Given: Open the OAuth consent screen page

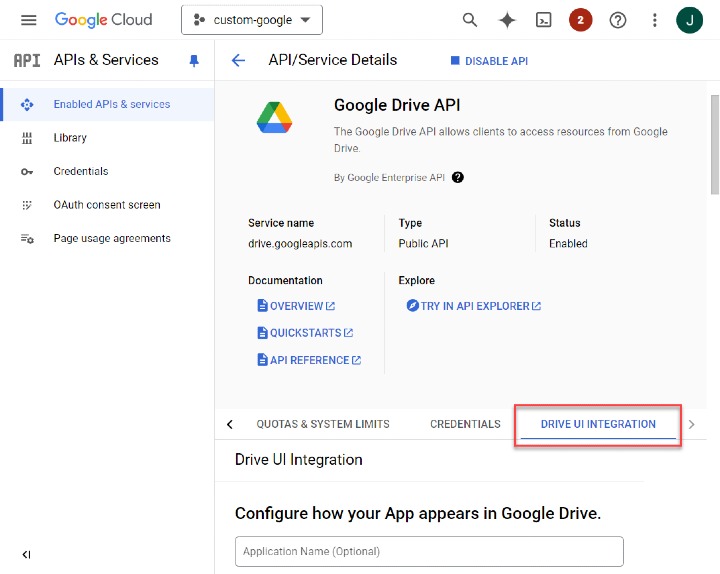Looking at the screenshot, I should point(106,205).
